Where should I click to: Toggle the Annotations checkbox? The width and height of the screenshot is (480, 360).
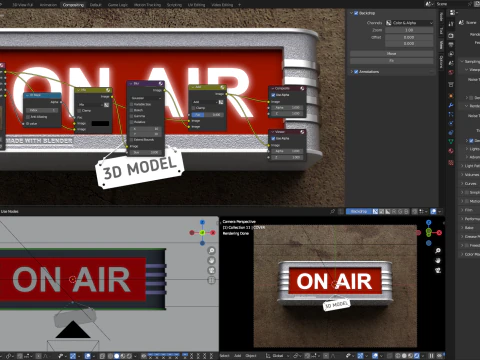(356, 72)
